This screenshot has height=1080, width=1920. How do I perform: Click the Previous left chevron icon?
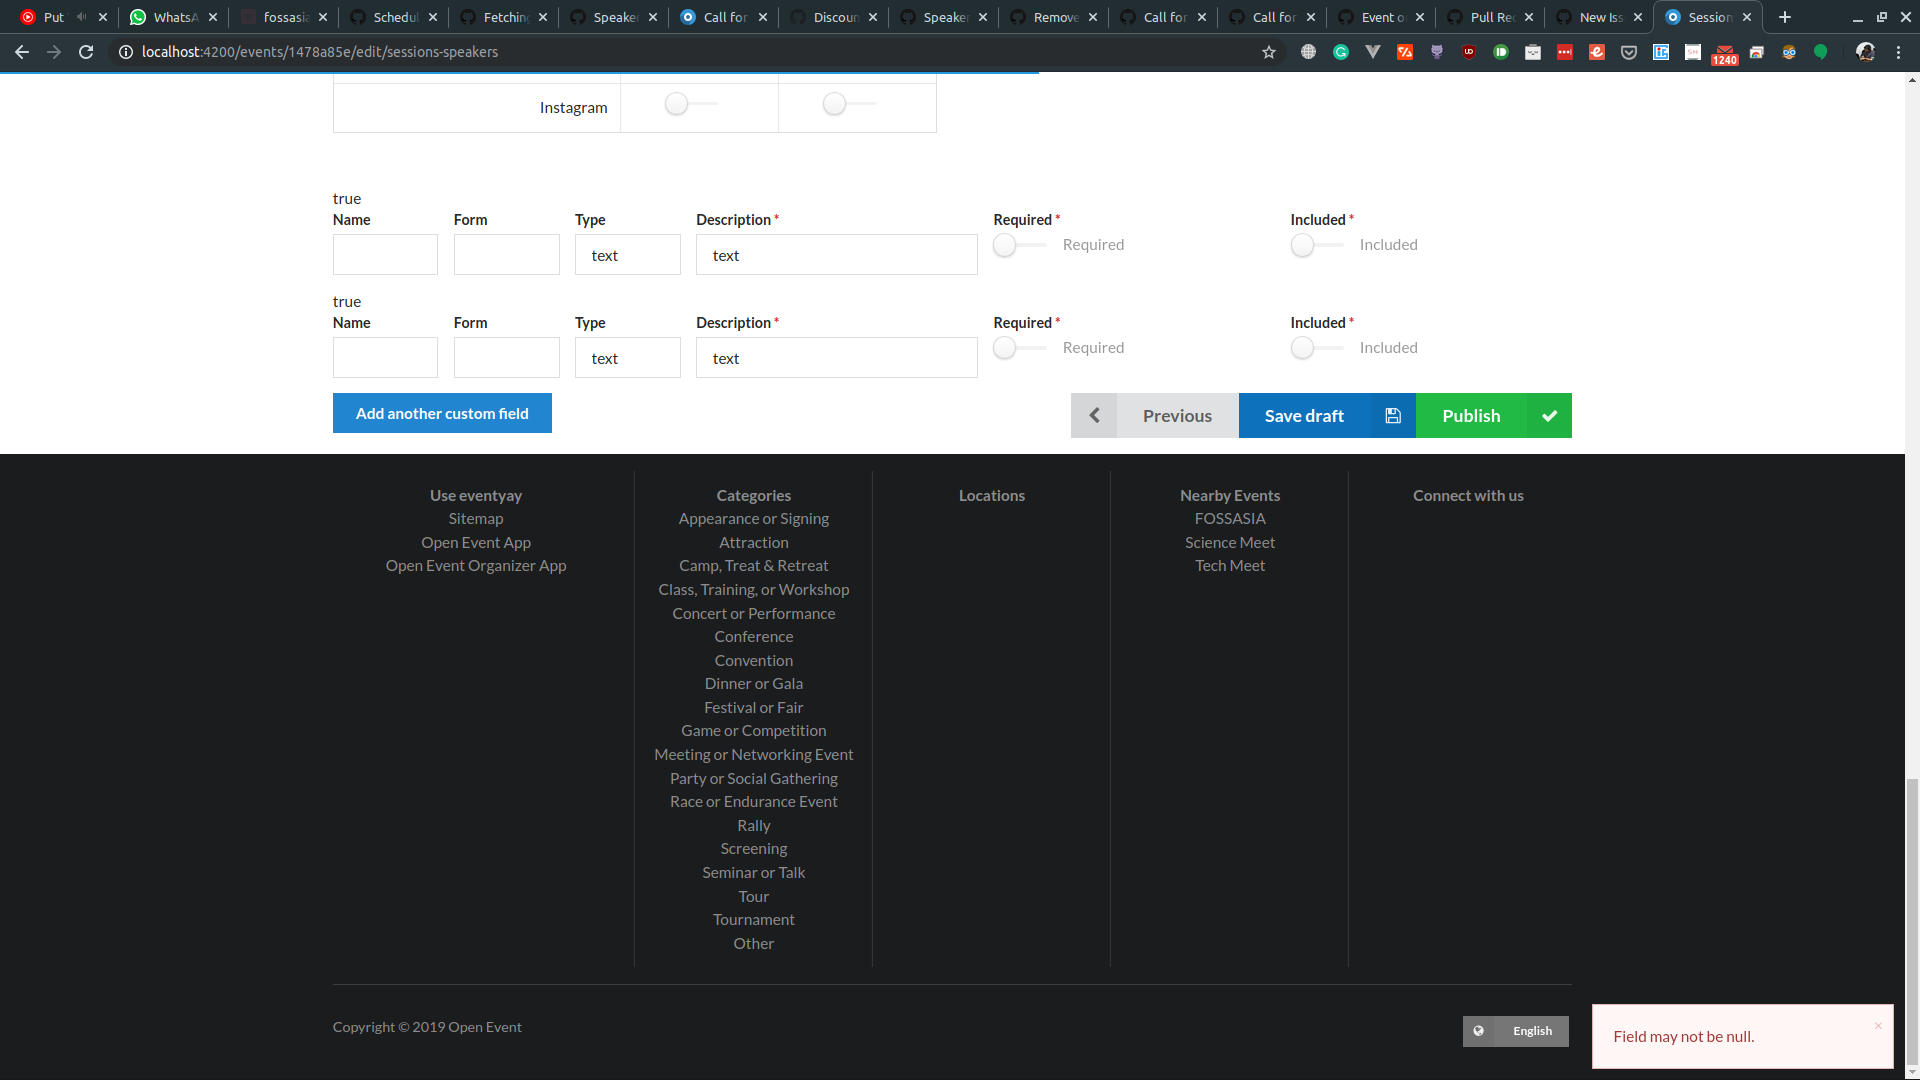point(1094,416)
